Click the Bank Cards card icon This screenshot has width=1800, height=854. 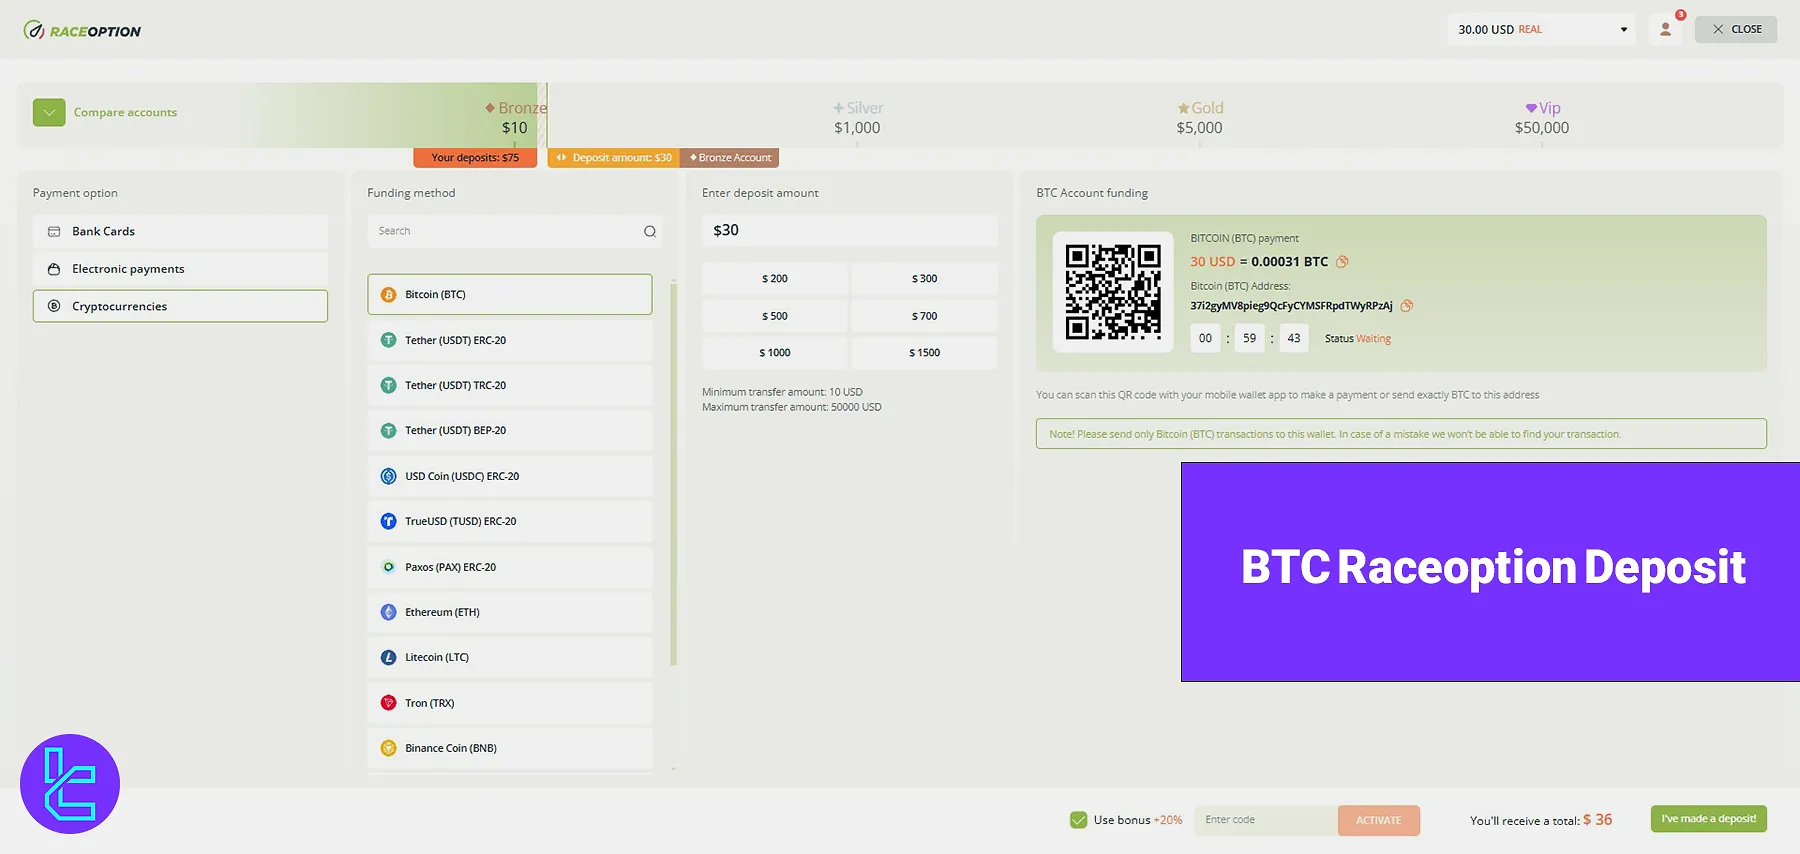(54, 231)
